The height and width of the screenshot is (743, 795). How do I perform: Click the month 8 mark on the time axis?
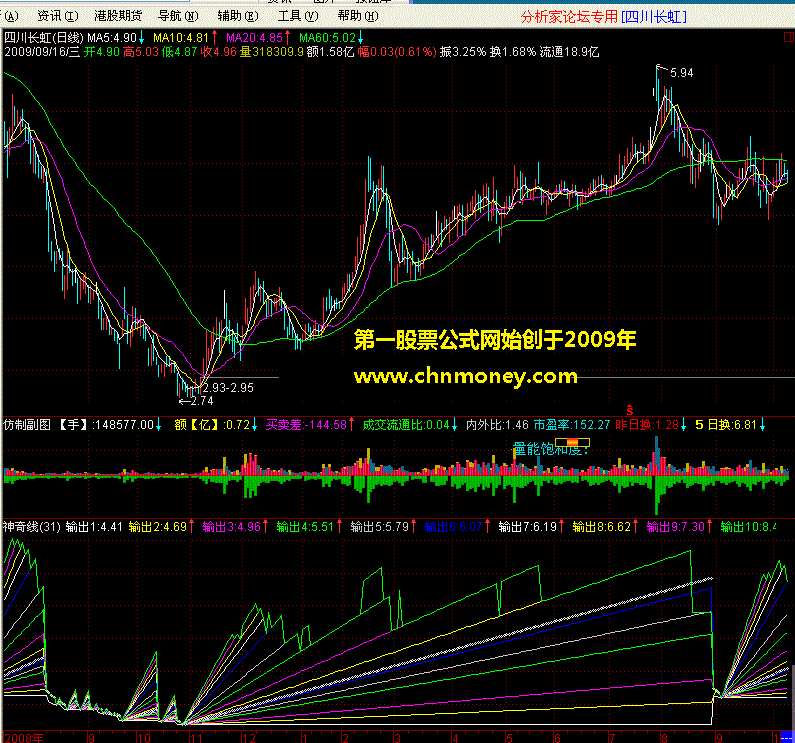664,737
